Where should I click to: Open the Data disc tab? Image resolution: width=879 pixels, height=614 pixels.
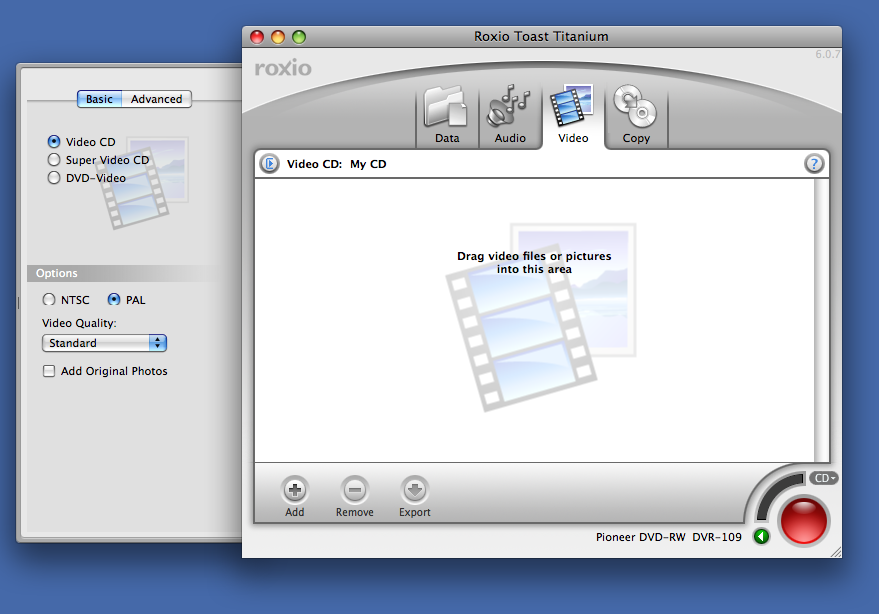[x=447, y=115]
